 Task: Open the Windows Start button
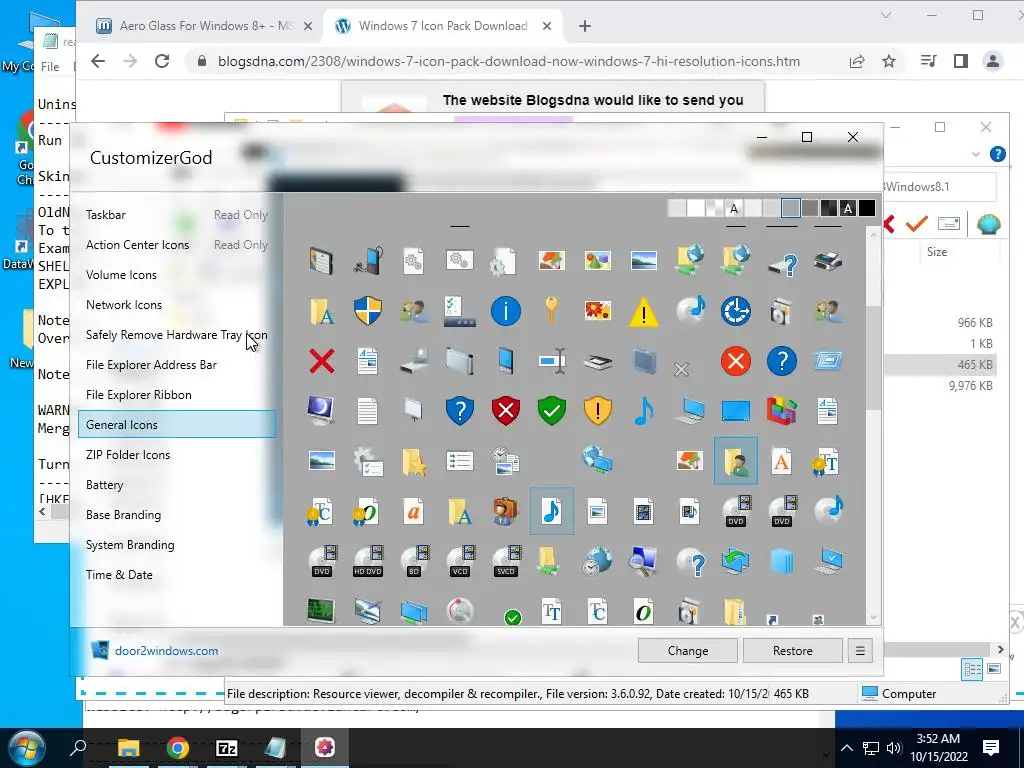pyautogui.click(x=27, y=748)
